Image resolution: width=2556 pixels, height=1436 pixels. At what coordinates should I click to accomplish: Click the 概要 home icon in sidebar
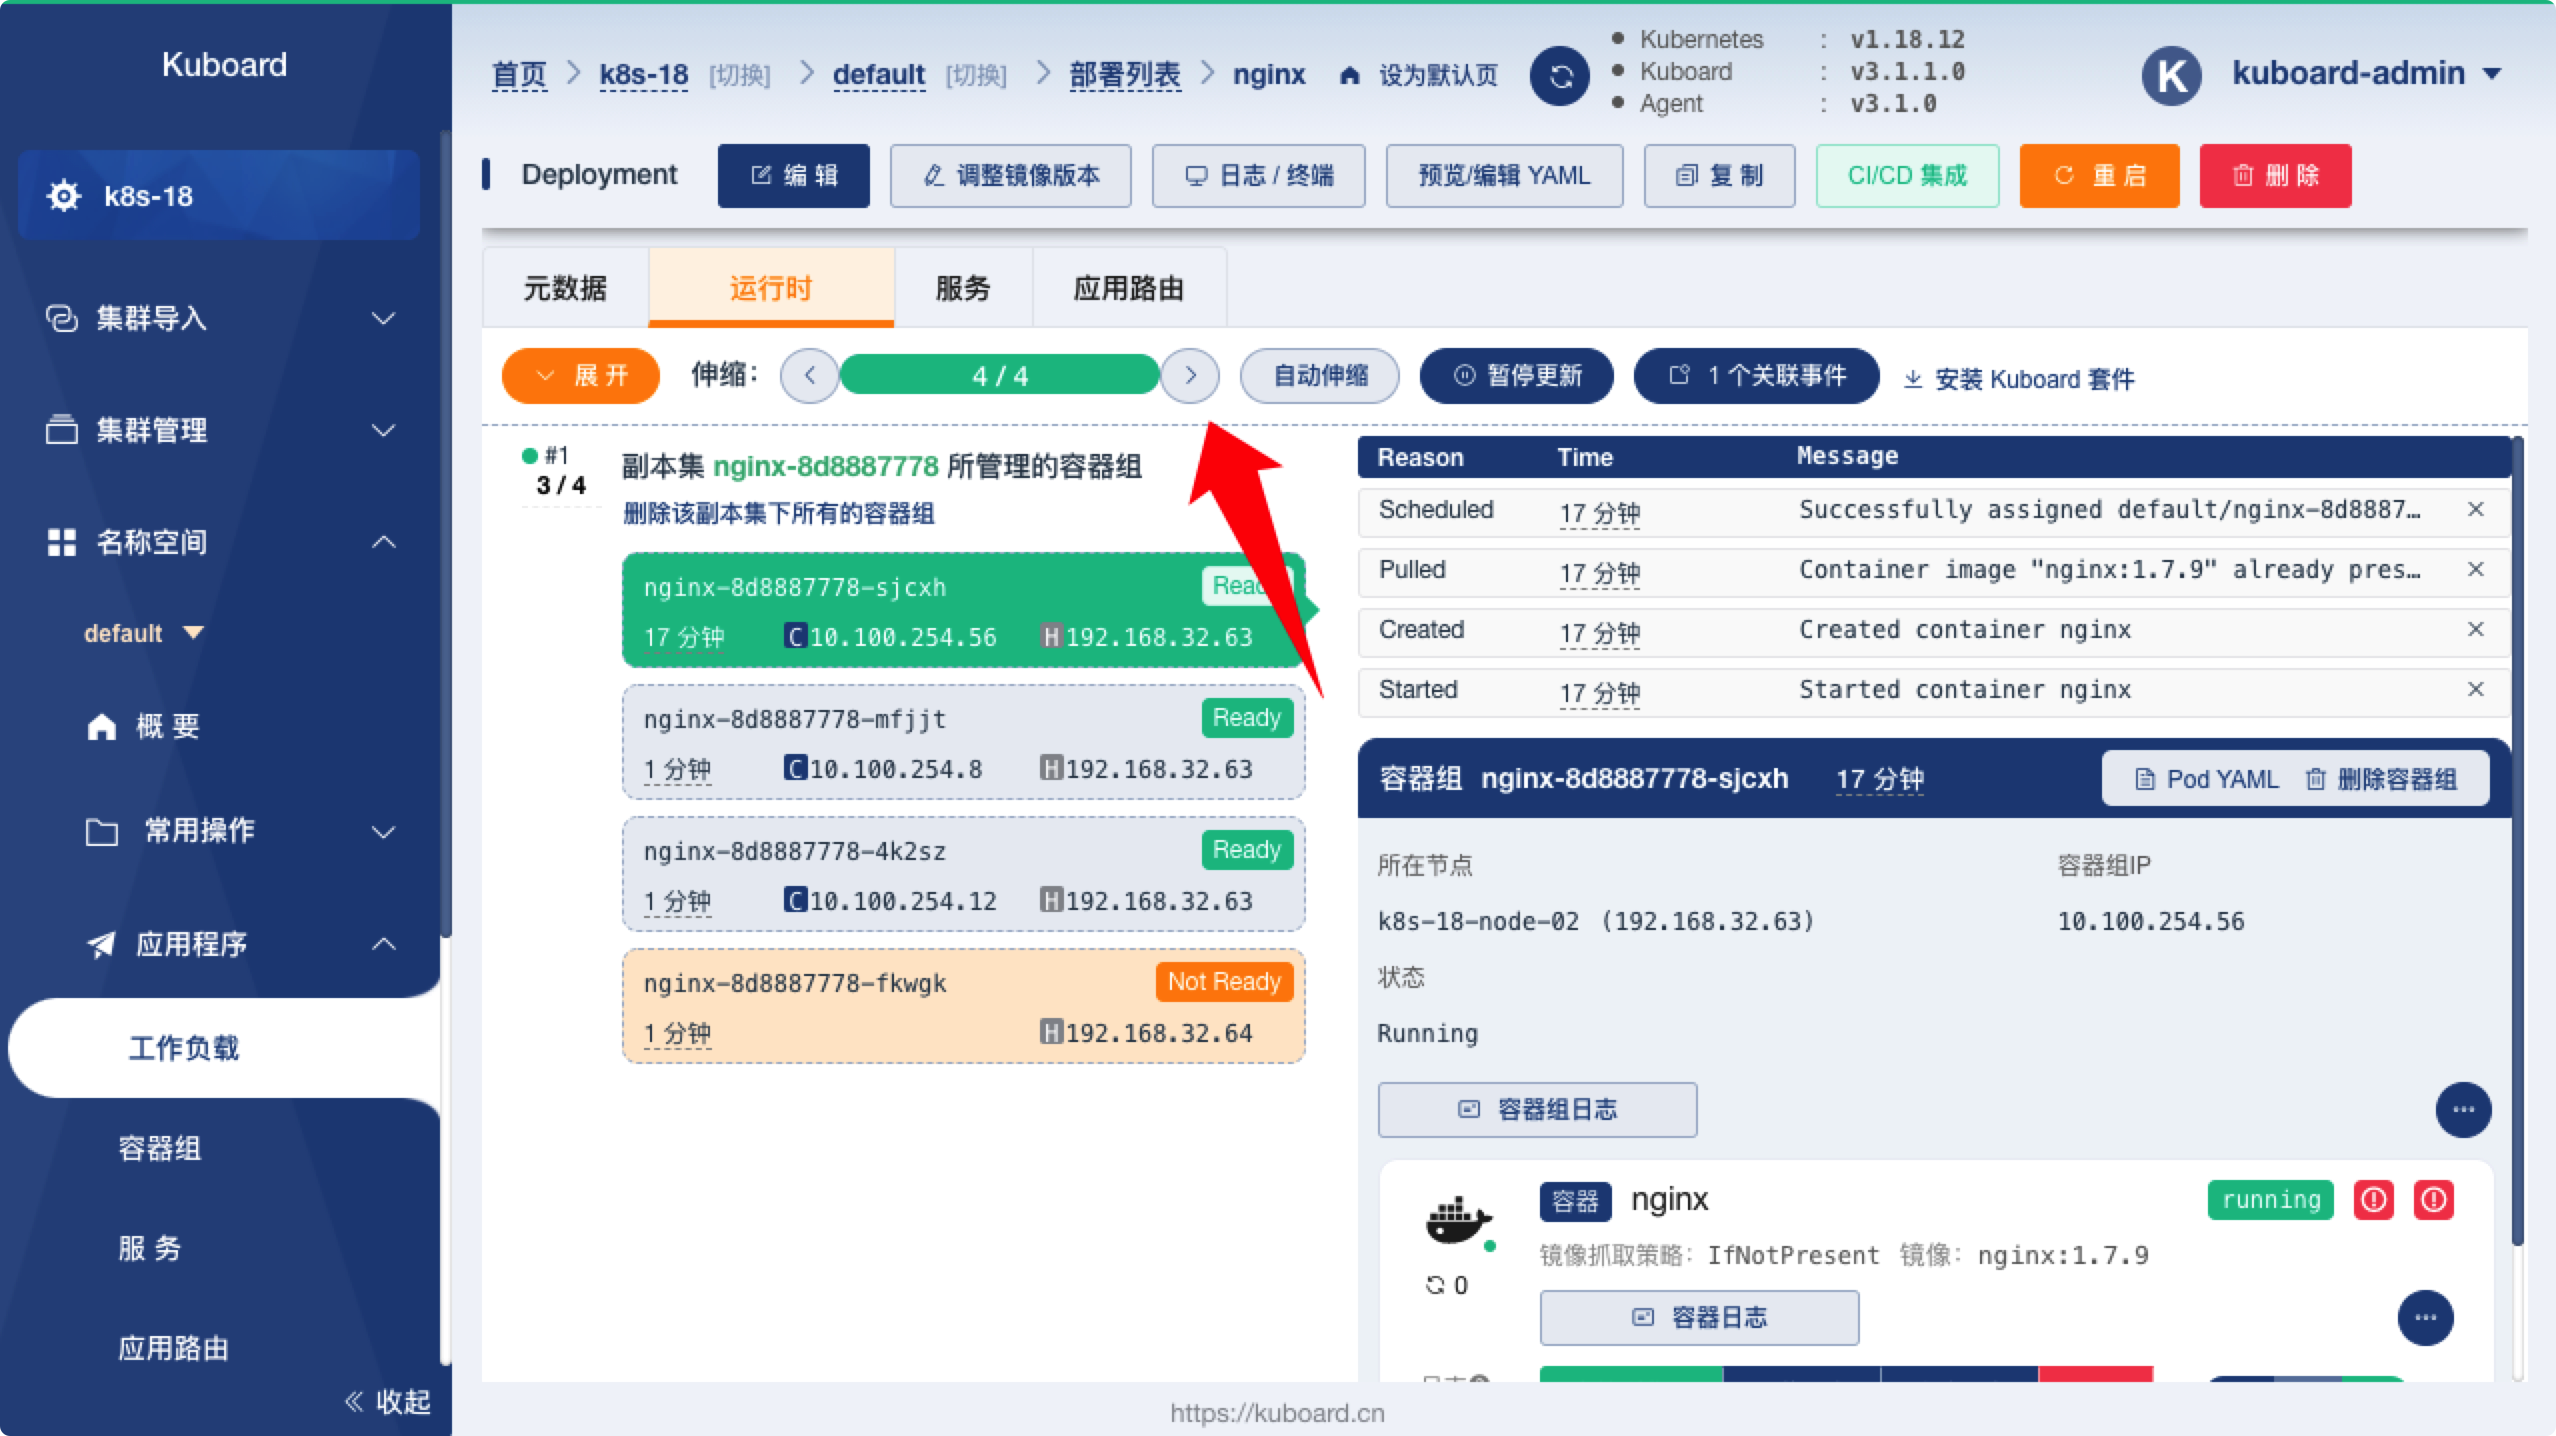coord(102,726)
